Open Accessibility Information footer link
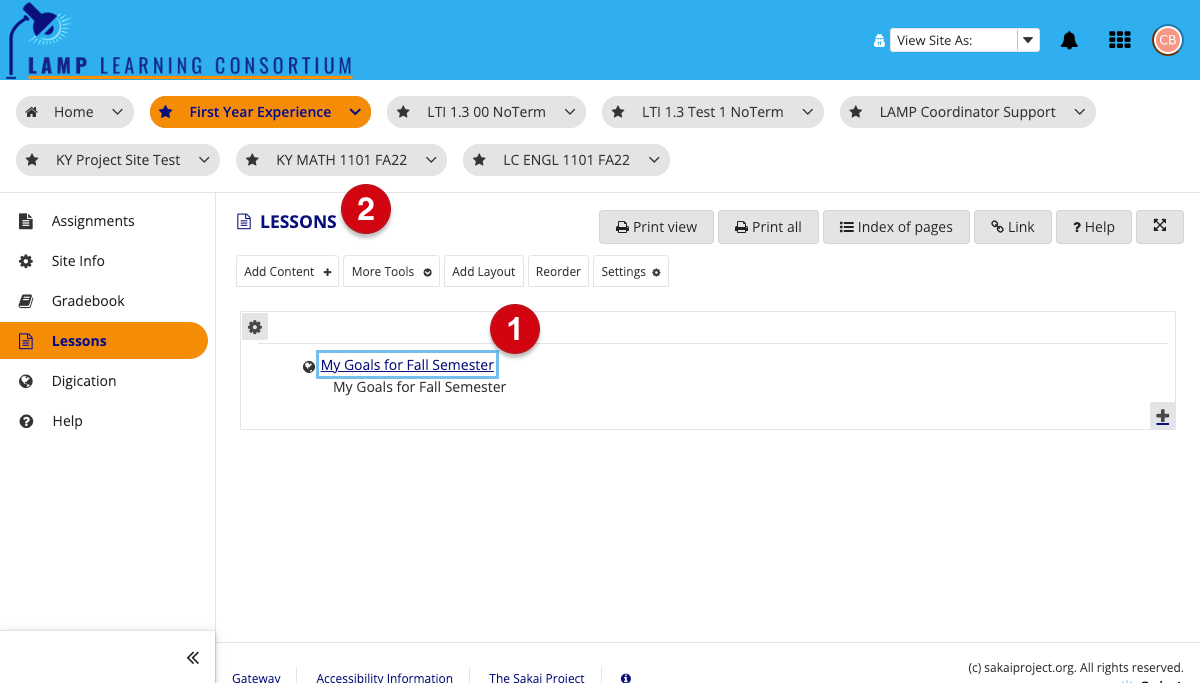The image size is (1200, 683). (x=384, y=678)
